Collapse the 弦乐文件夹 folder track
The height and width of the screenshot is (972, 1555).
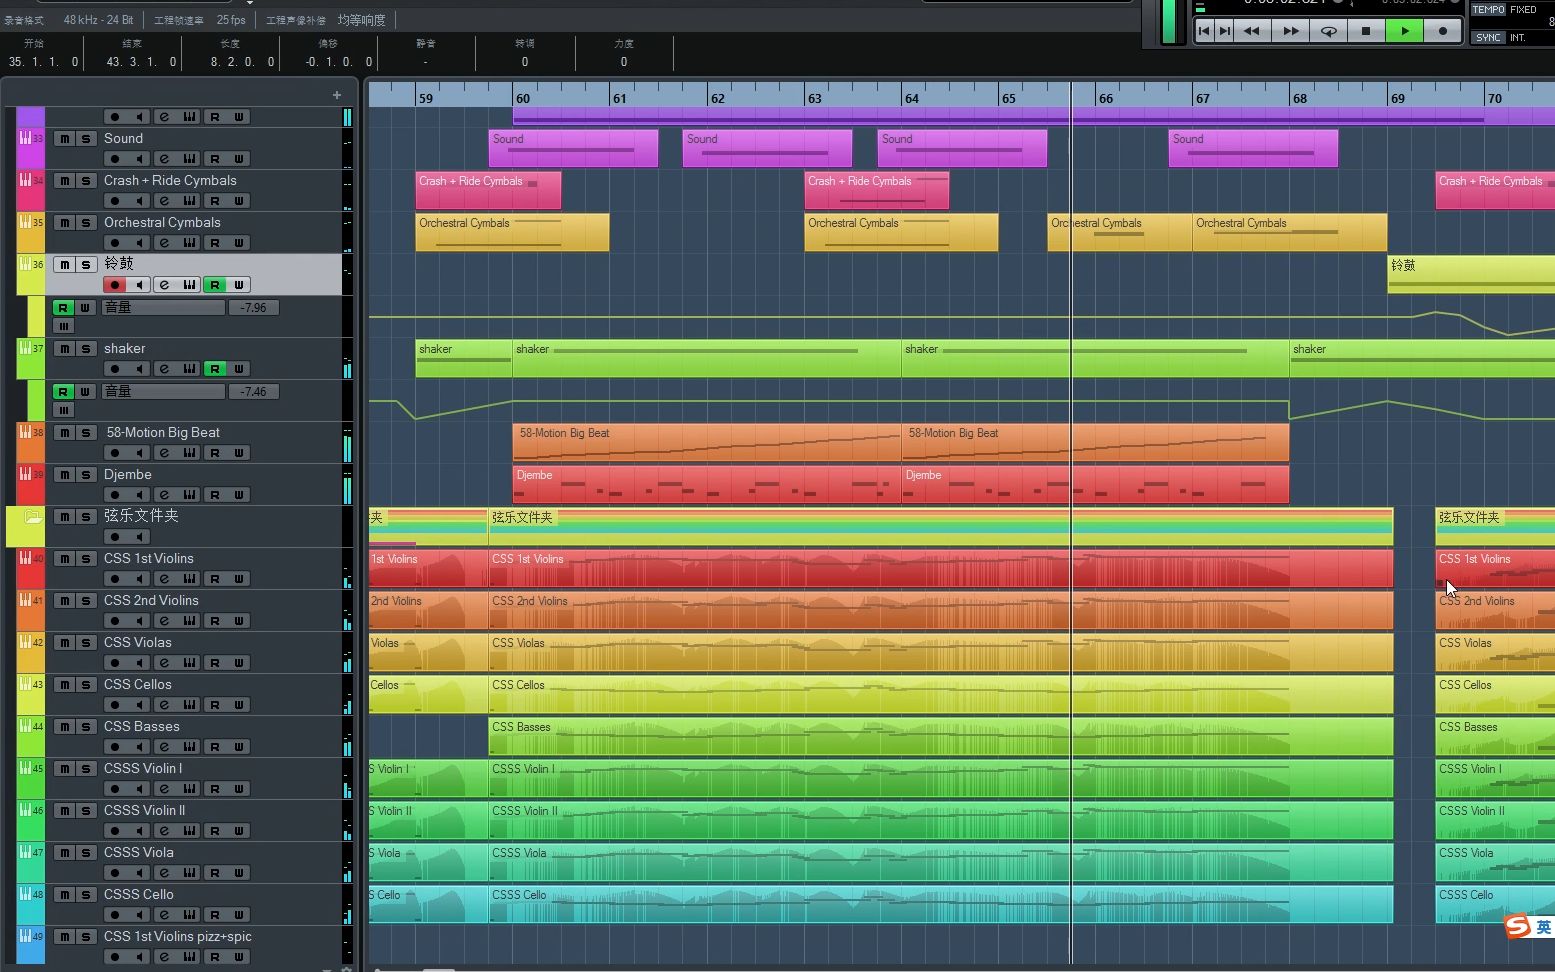33,517
